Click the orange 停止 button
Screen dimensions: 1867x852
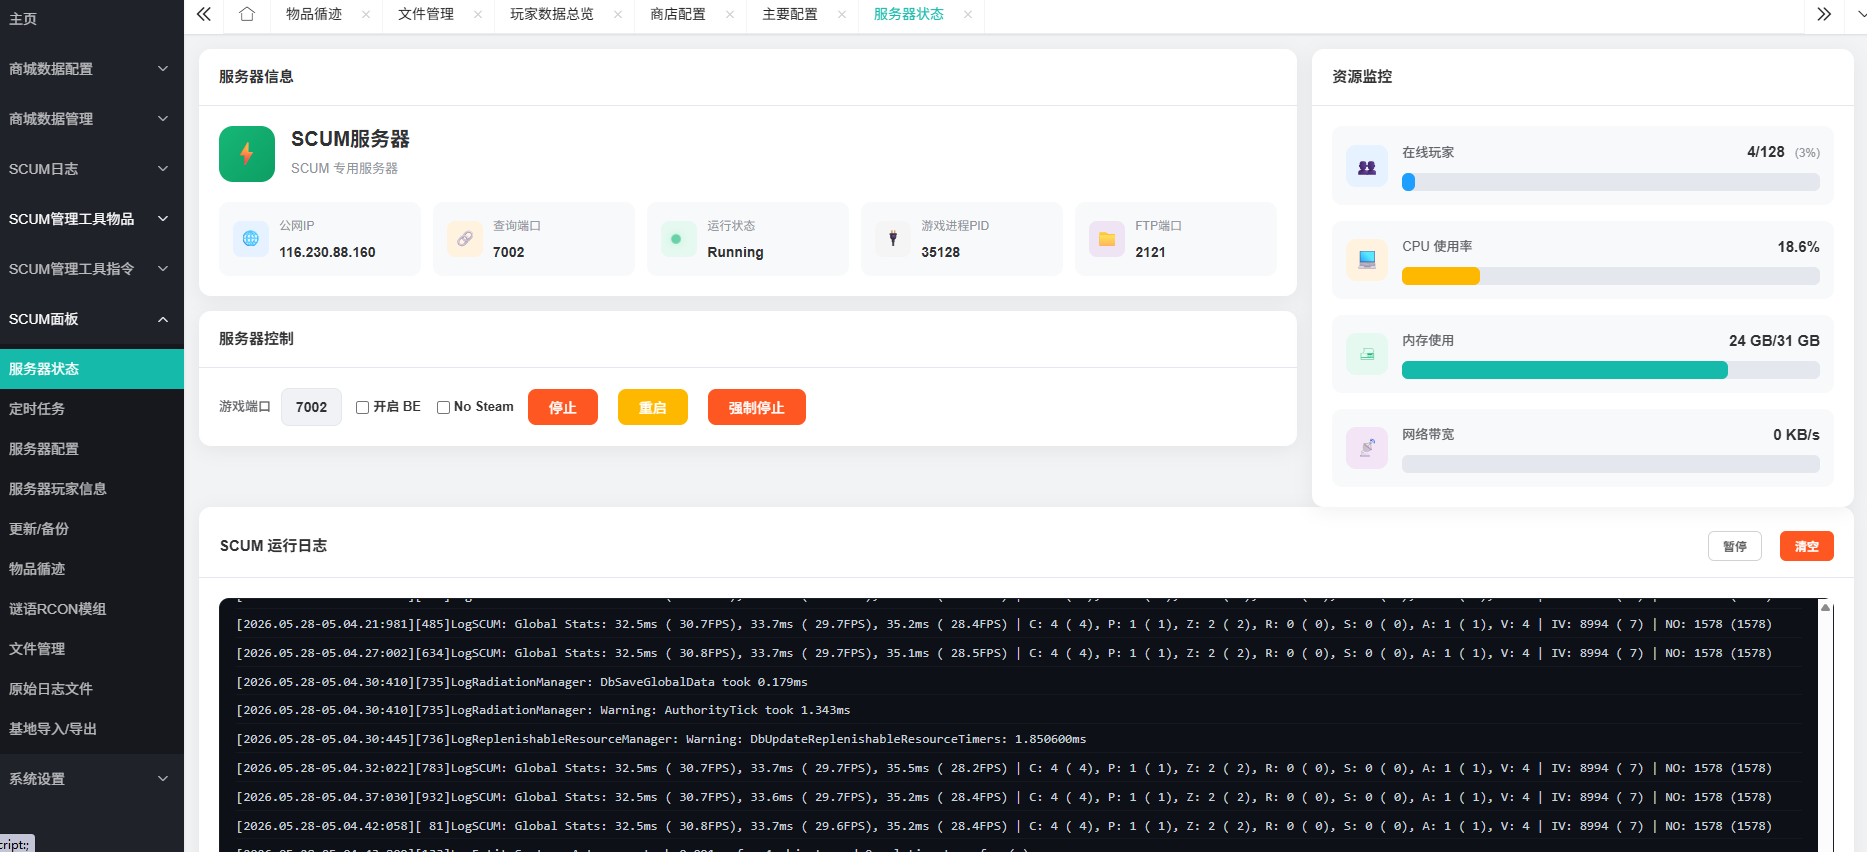[563, 407]
